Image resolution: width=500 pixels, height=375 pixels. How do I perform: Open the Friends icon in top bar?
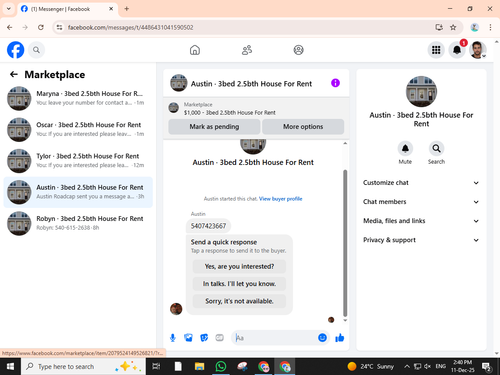click(247, 50)
